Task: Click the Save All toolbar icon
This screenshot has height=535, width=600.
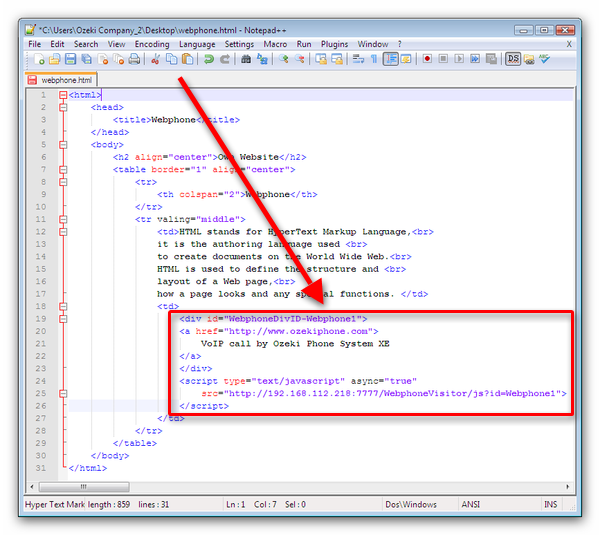Action: pyautogui.click(x=87, y=59)
